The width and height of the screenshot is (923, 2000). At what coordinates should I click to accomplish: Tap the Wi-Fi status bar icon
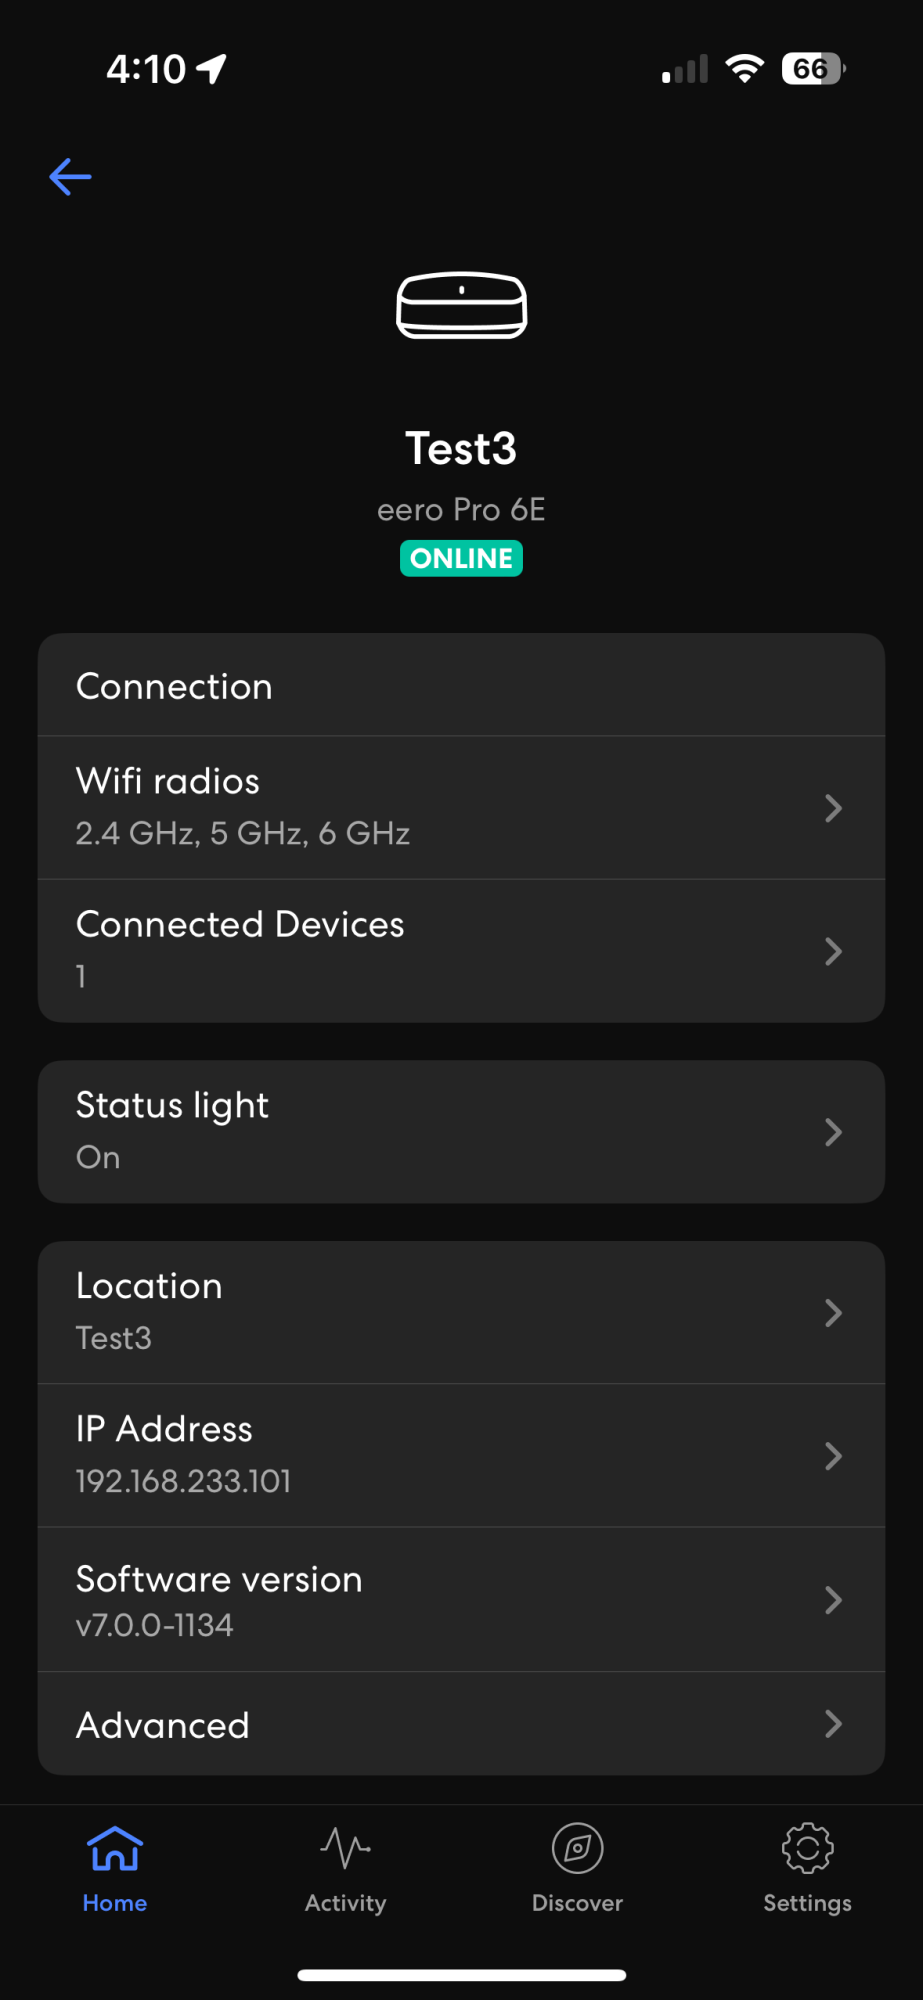744,69
